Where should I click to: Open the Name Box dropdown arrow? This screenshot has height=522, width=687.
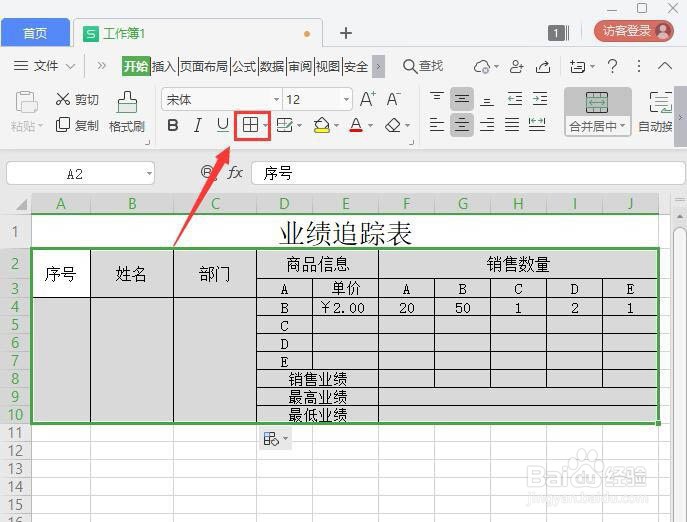(x=149, y=174)
